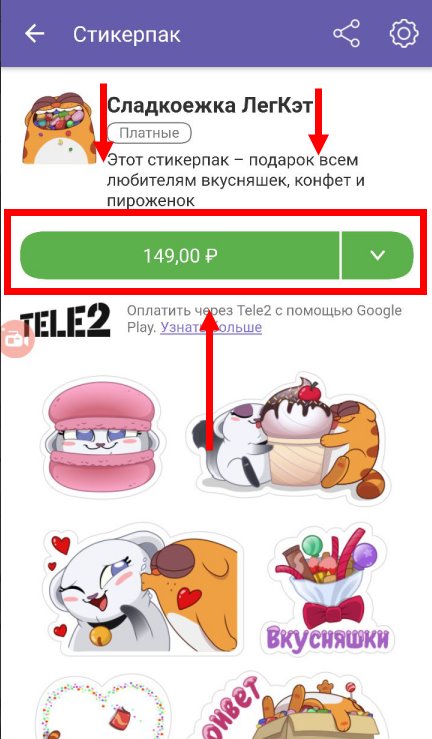The image size is (432, 739).
Task: Tap the Сладкоежка ЛегКэт pack avatar
Action: 60,128
